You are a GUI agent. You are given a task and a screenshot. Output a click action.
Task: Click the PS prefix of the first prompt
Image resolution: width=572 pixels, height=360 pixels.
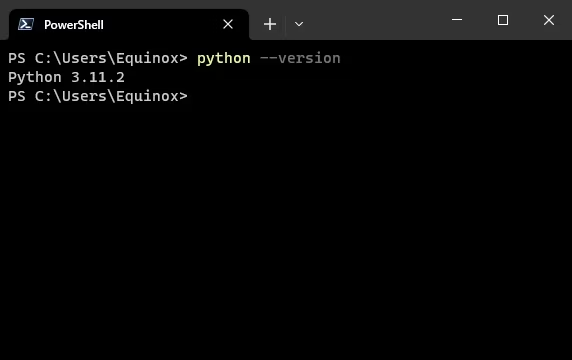tap(17, 58)
